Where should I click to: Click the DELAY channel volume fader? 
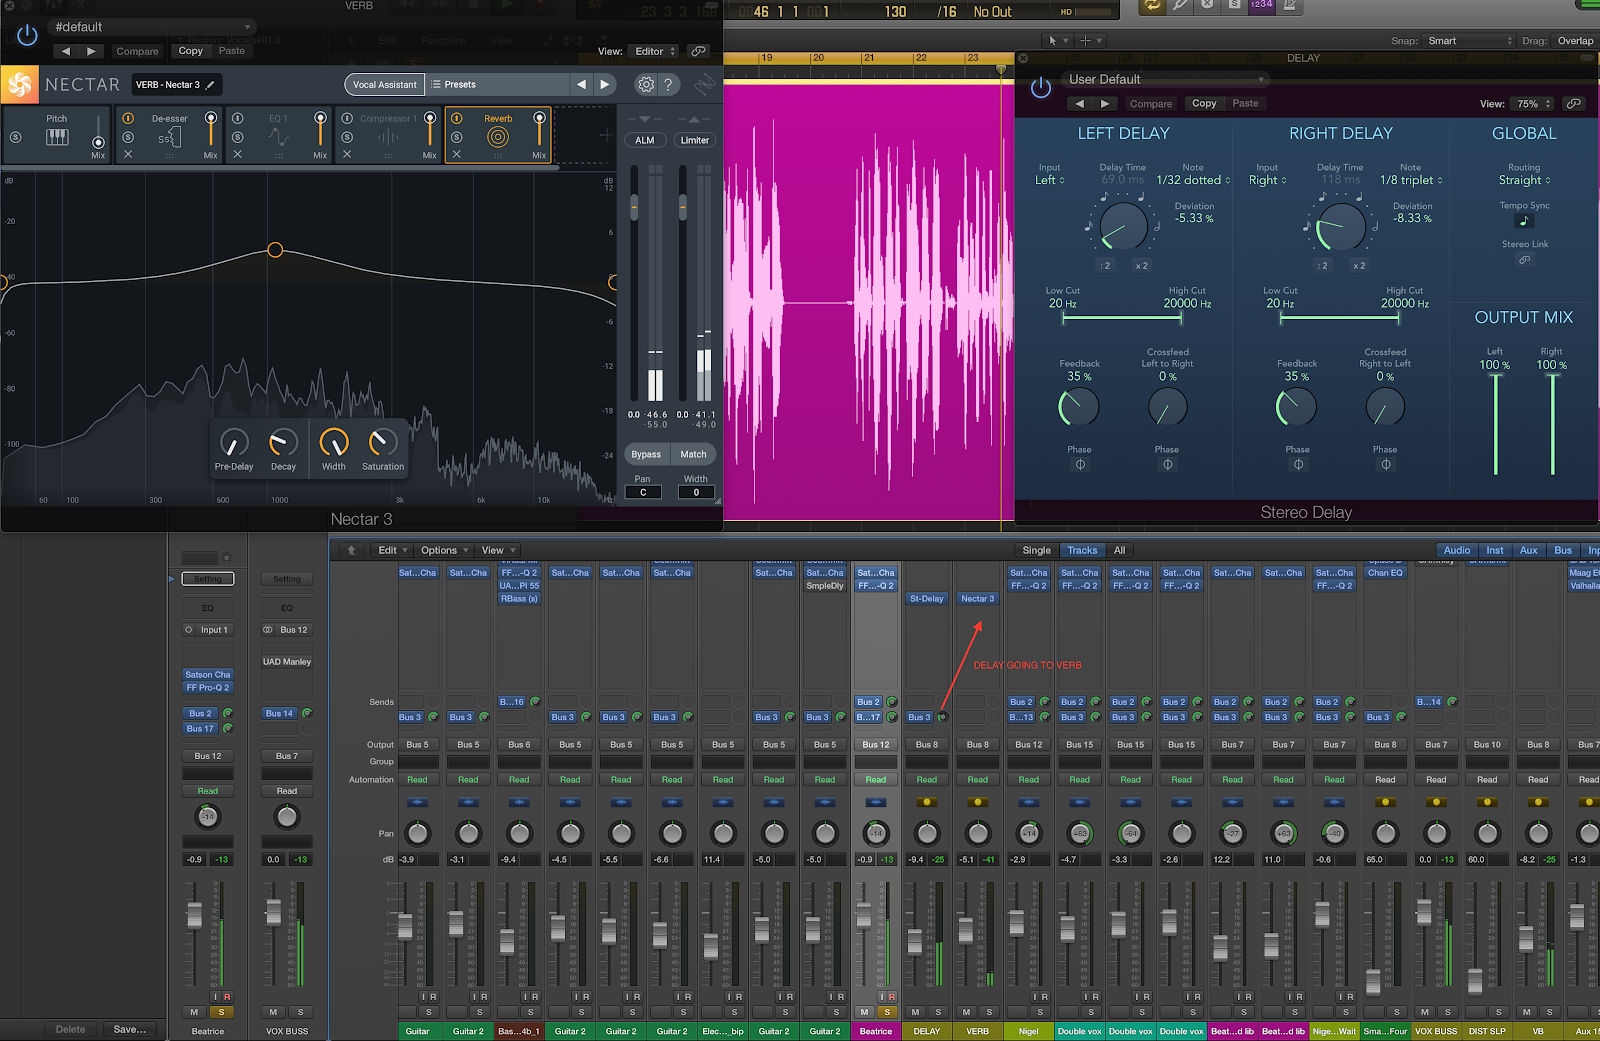point(915,941)
